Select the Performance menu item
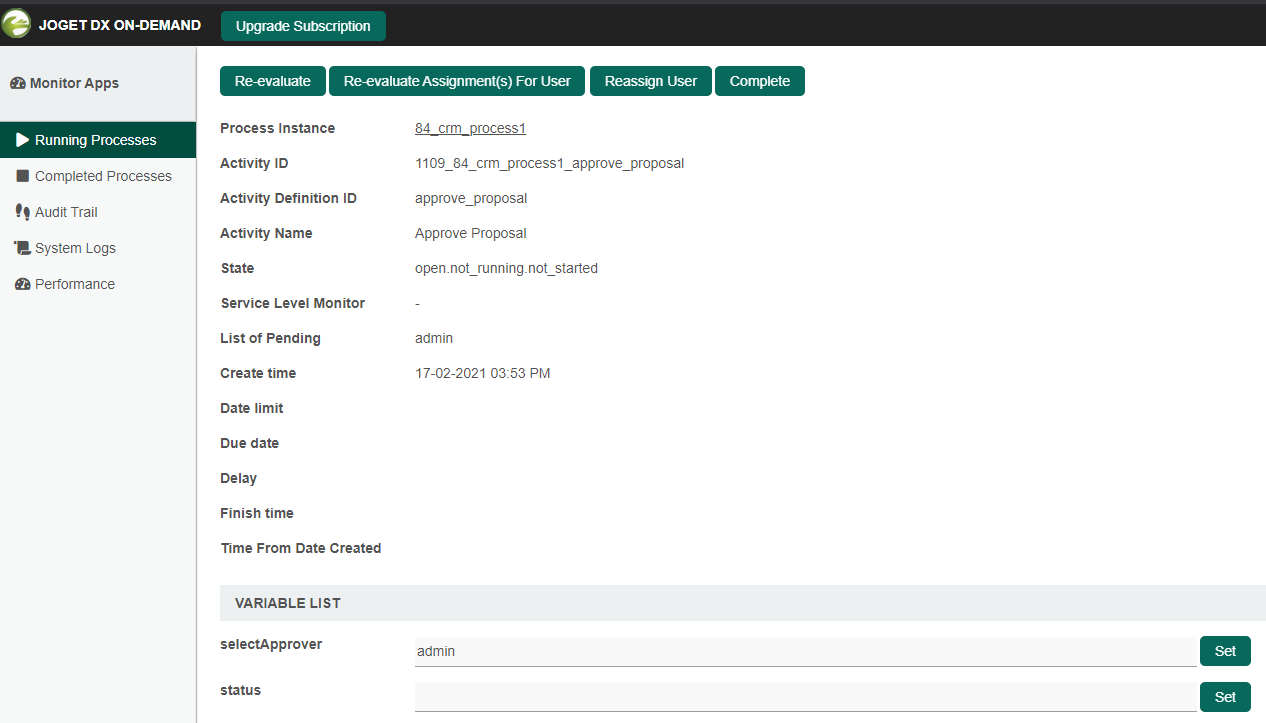This screenshot has height=723, width=1266. [75, 284]
